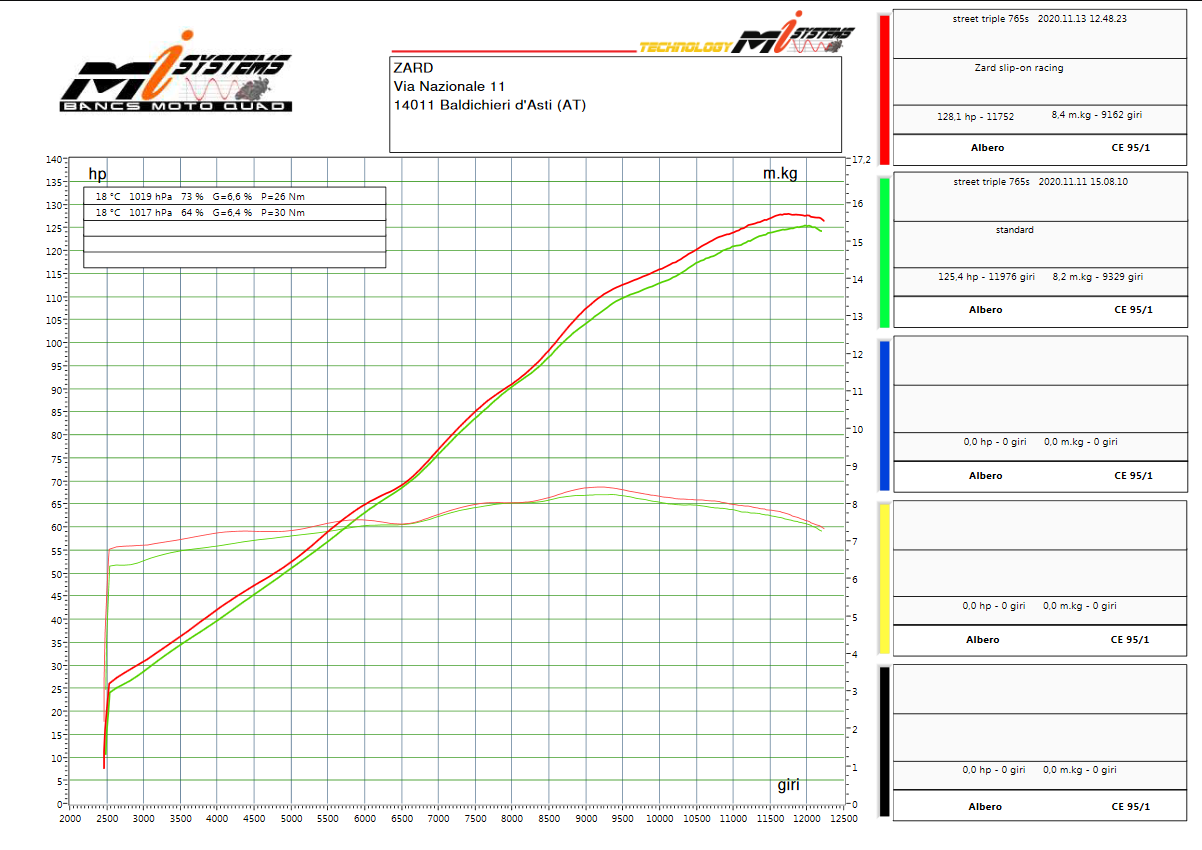The width and height of the screenshot is (1202, 850).
Task: Select the green run color bar
Action: [884, 252]
